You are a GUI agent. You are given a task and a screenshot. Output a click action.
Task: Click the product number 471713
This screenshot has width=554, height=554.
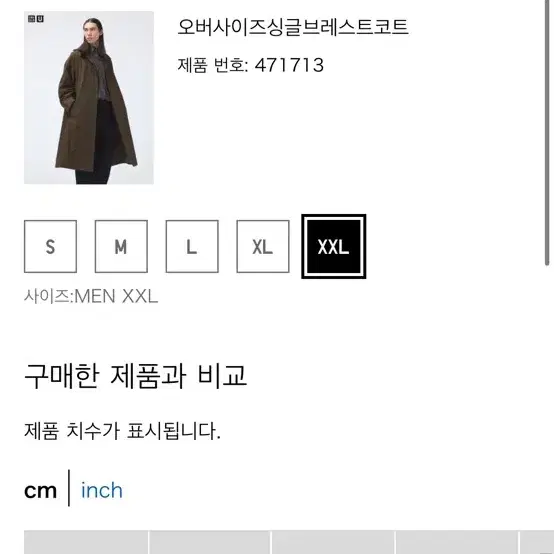[x=289, y=65]
